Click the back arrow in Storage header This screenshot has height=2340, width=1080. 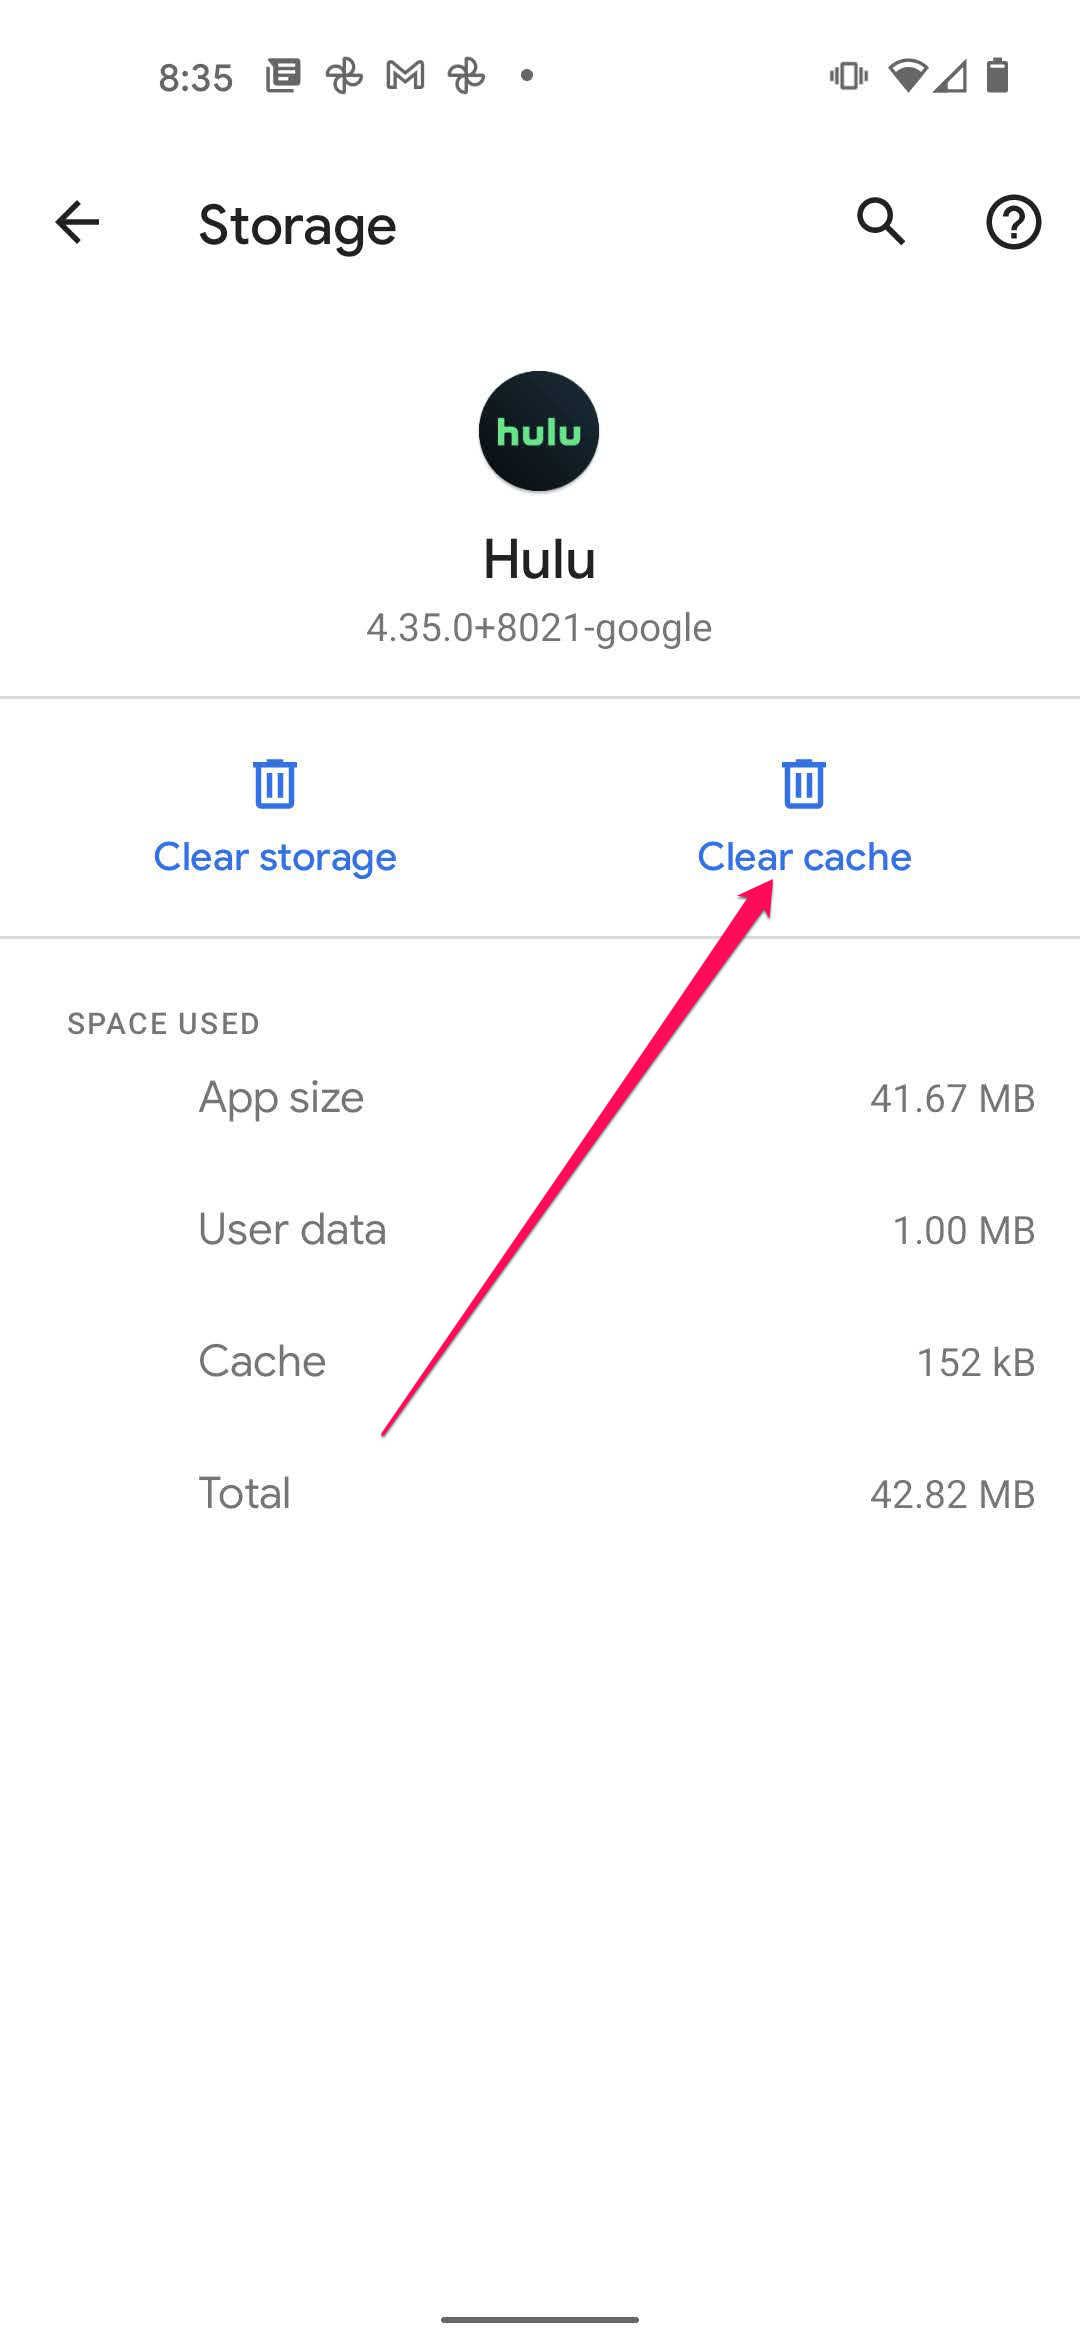click(x=76, y=223)
